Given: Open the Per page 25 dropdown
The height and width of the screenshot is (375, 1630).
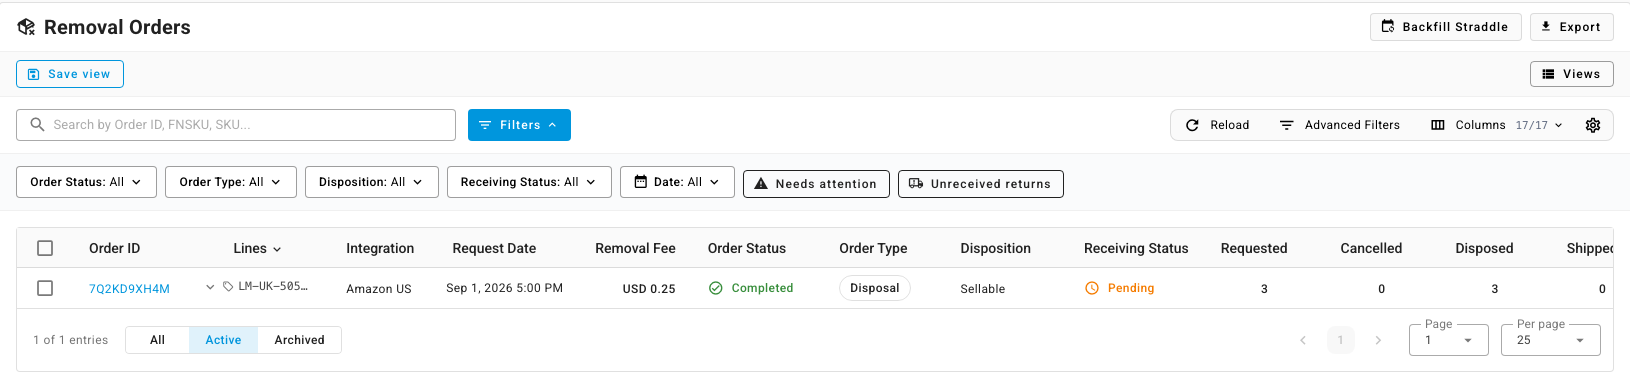Looking at the screenshot, I should point(1550,340).
